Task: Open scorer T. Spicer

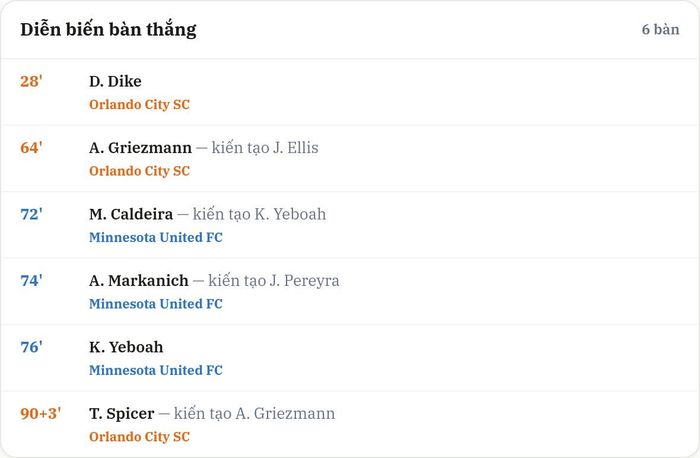Action: pos(121,414)
